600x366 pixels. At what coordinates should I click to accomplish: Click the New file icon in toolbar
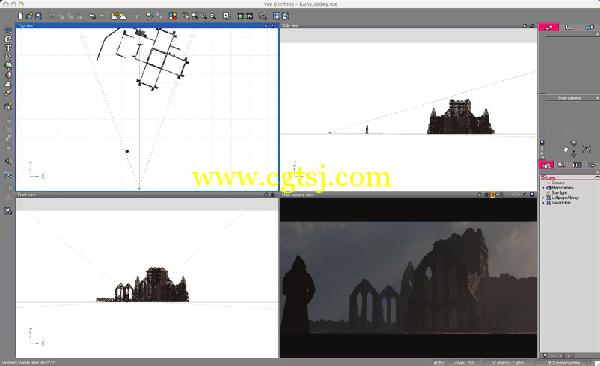tap(20, 16)
